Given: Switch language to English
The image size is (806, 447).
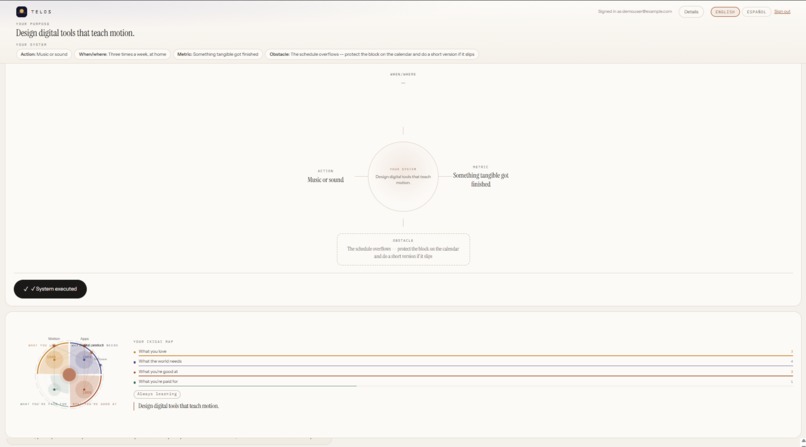Looking at the screenshot, I should [x=725, y=12].
